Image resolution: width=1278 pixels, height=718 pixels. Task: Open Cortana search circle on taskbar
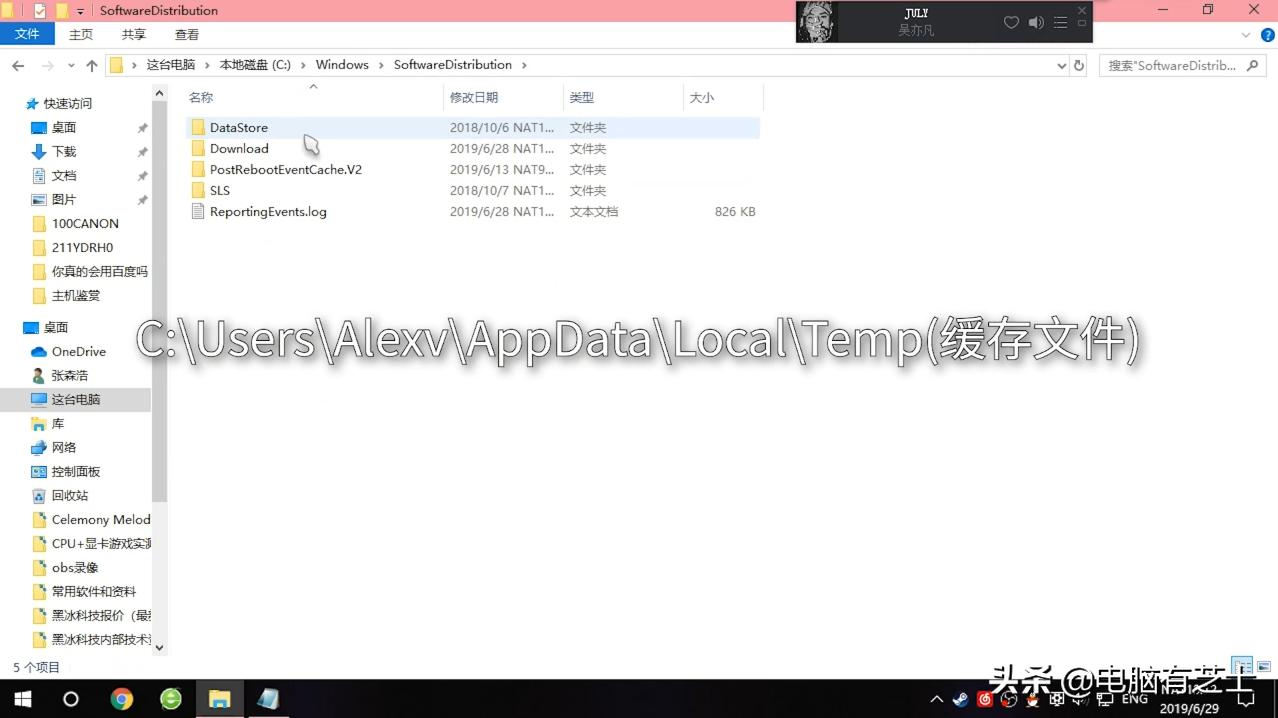[70, 699]
